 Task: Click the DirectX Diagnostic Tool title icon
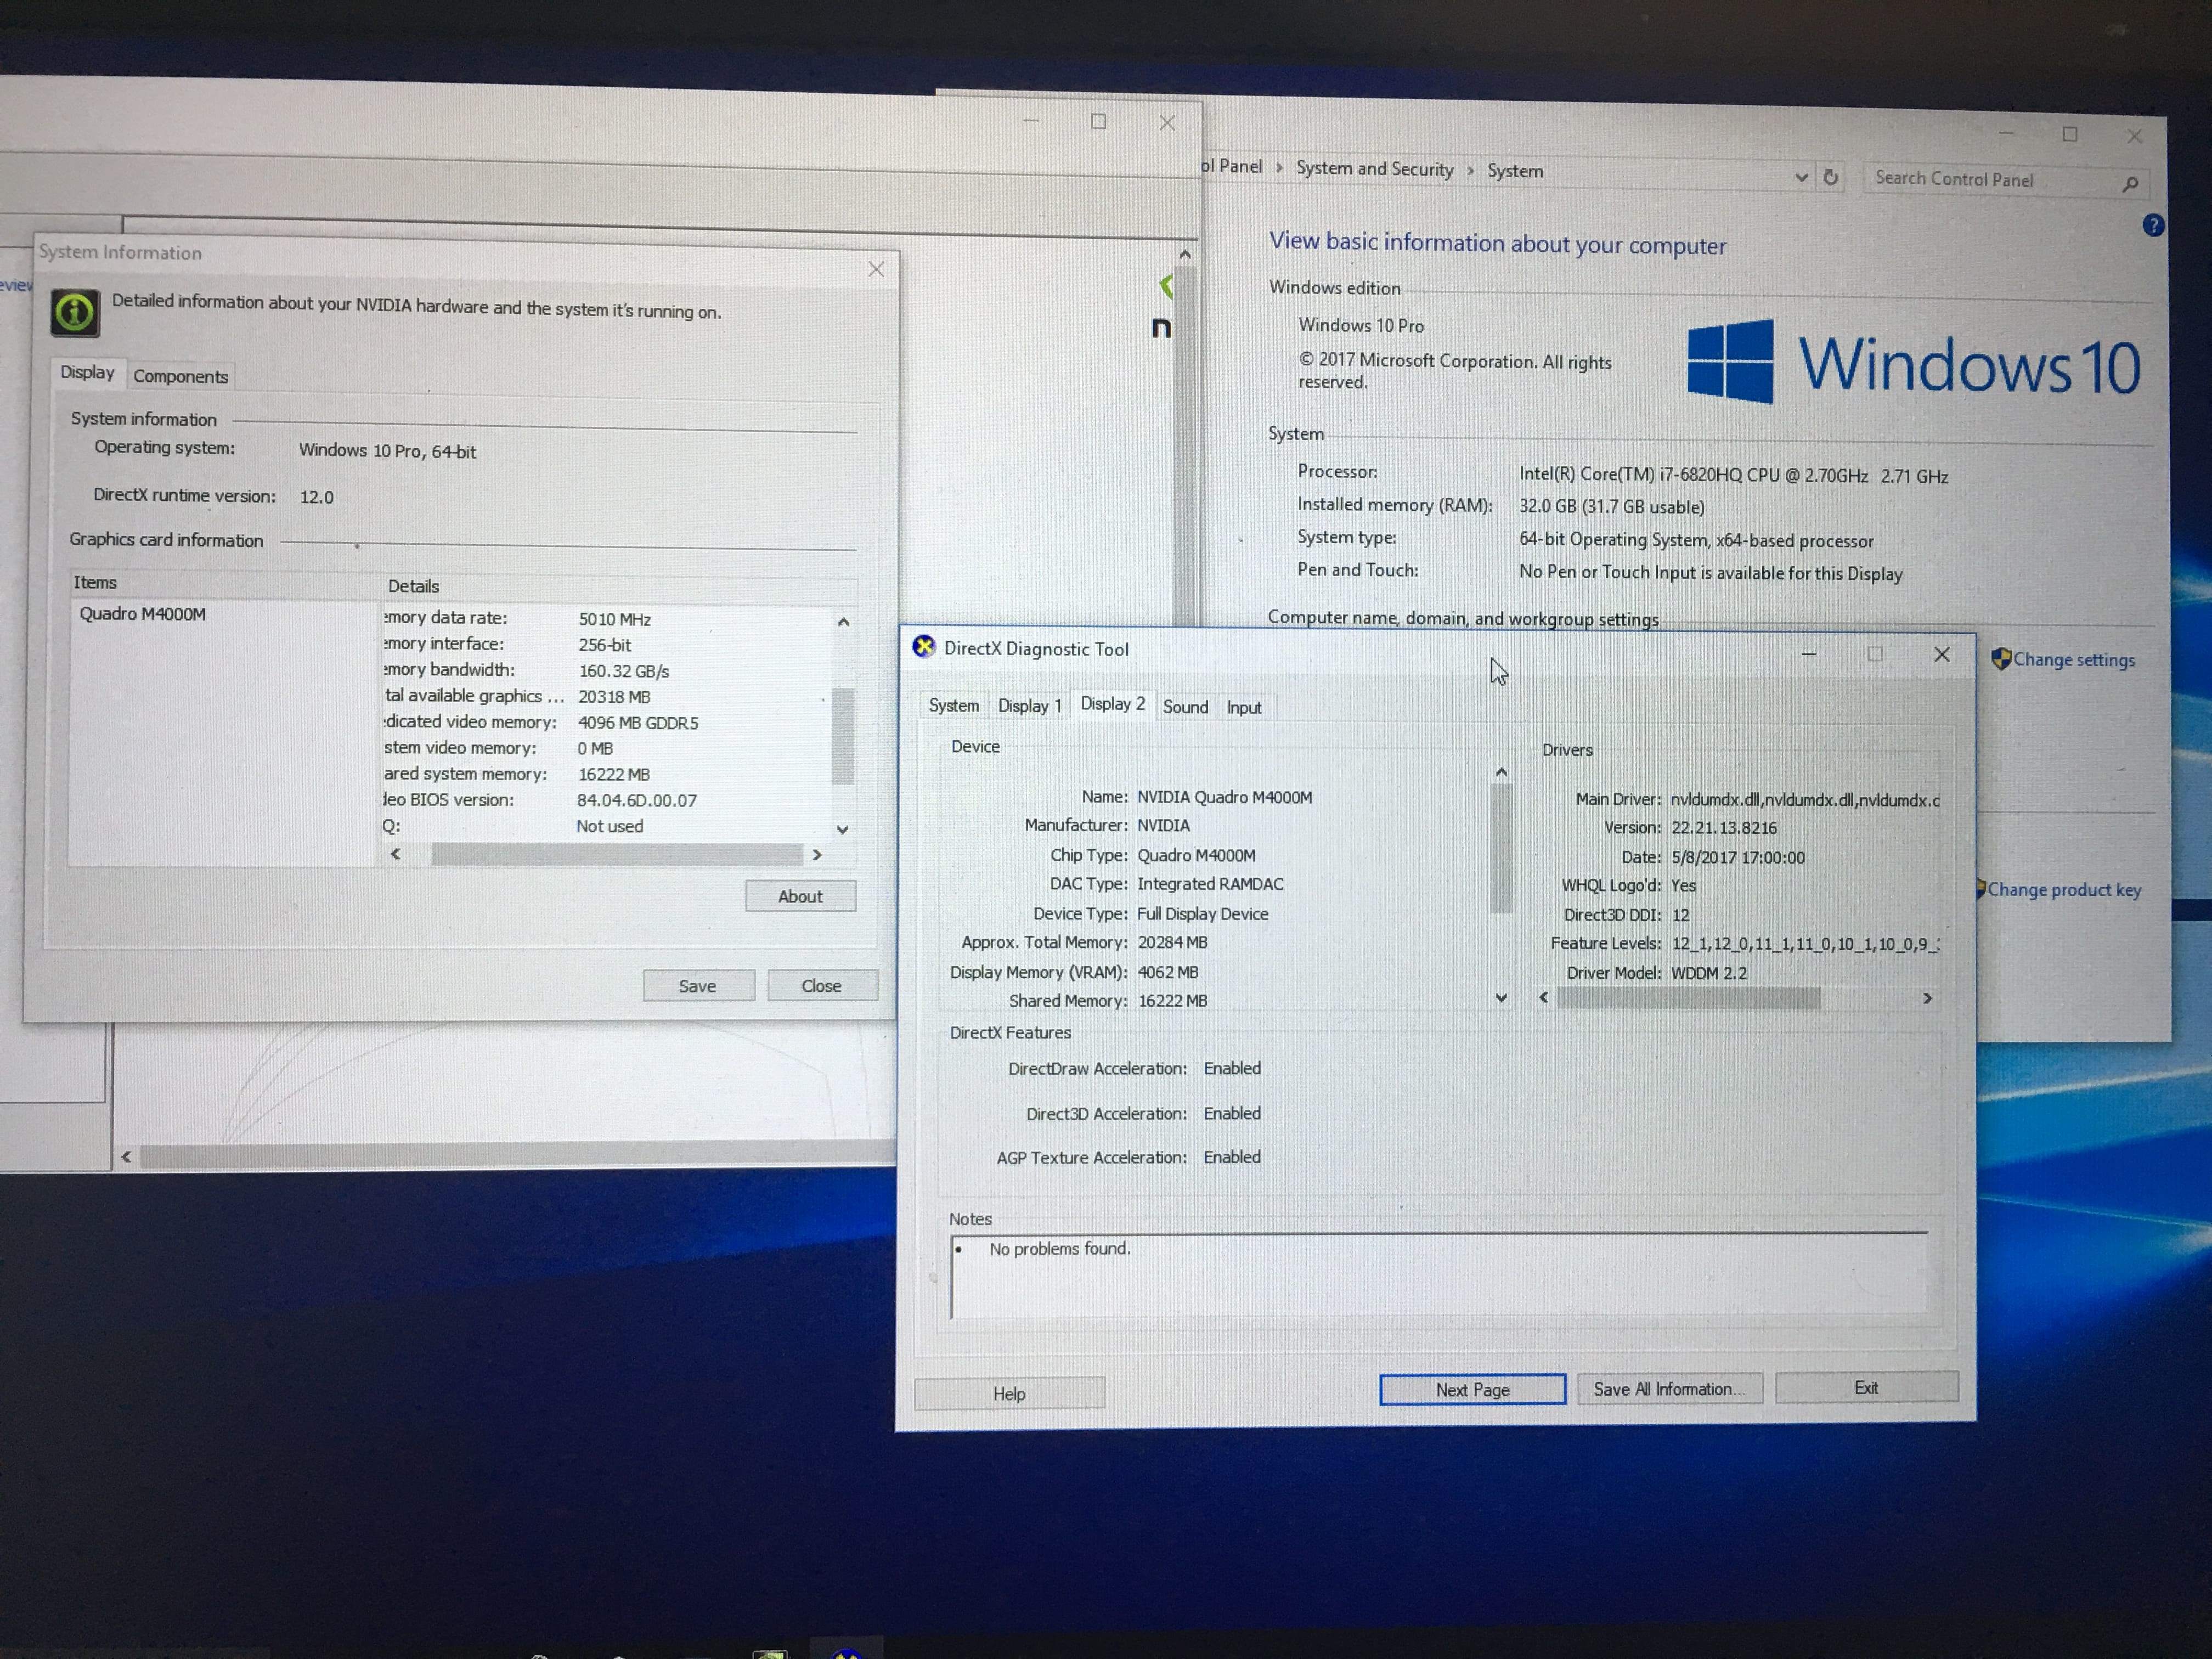[924, 646]
